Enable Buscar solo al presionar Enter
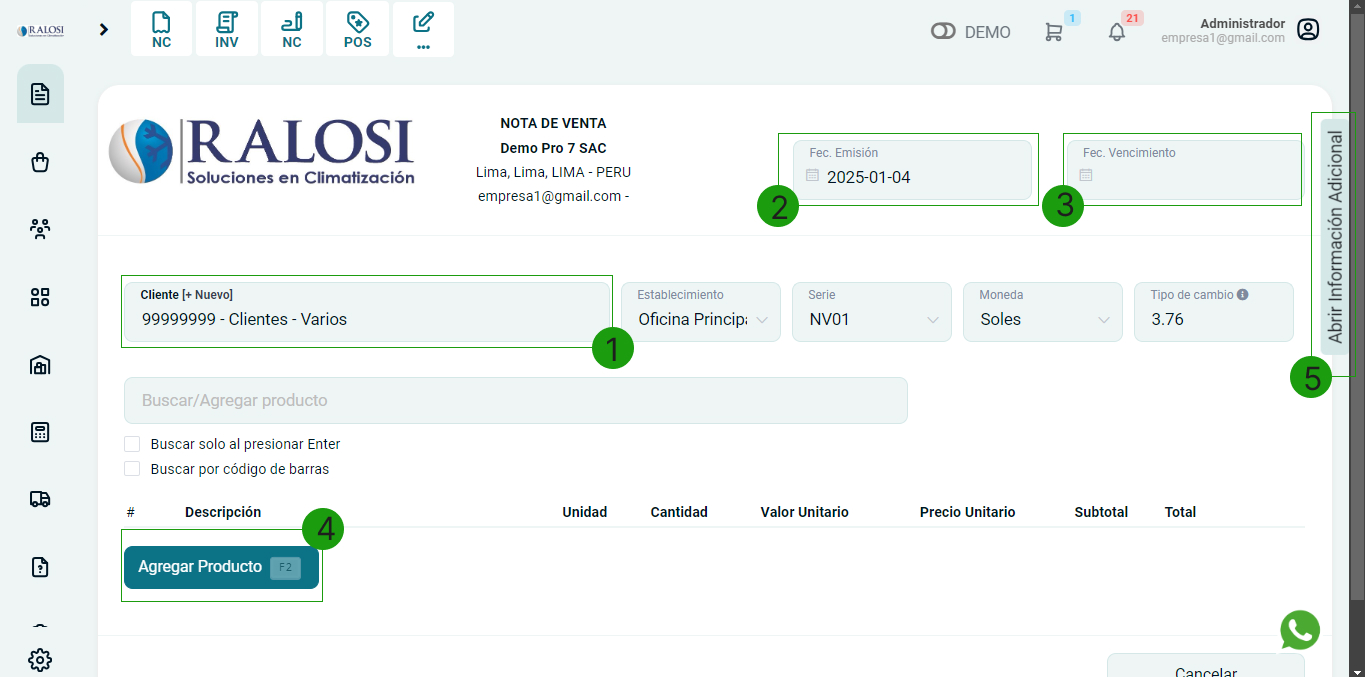The height and width of the screenshot is (677, 1365). (132, 444)
